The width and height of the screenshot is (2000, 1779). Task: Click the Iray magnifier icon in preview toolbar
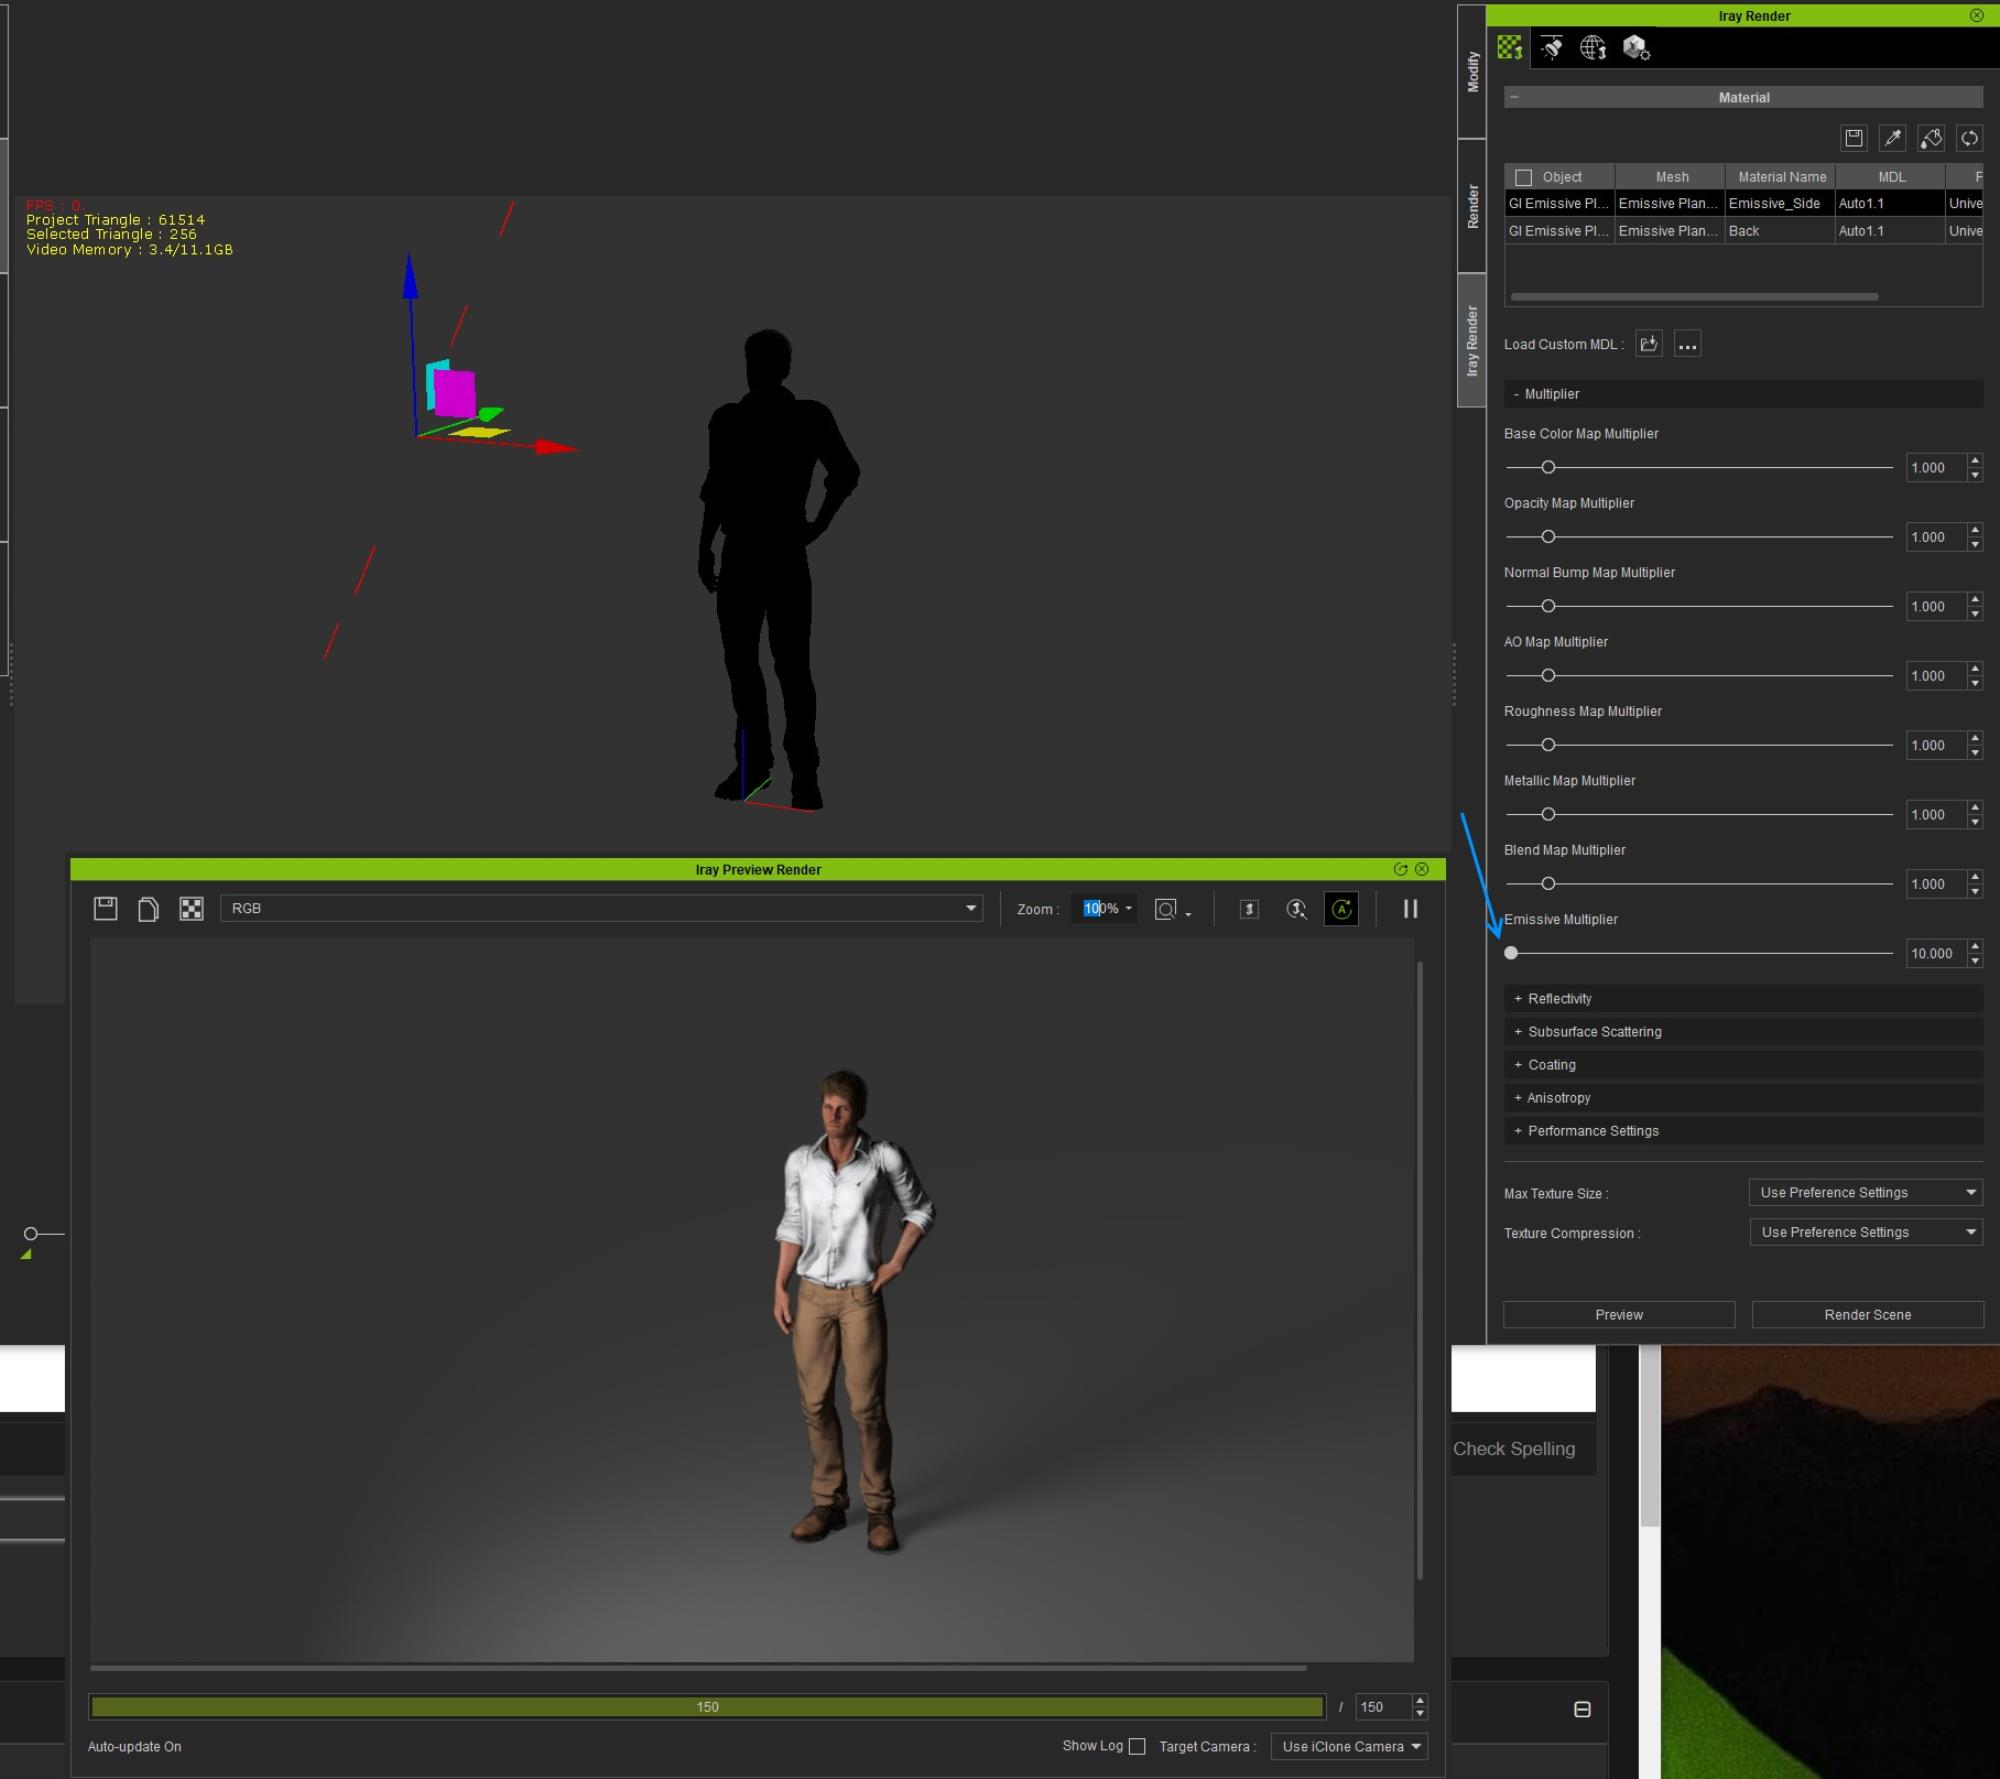coord(1296,909)
